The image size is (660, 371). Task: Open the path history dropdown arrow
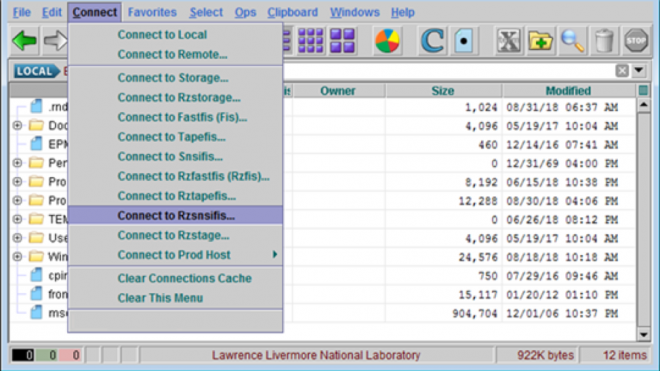tap(639, 71)
